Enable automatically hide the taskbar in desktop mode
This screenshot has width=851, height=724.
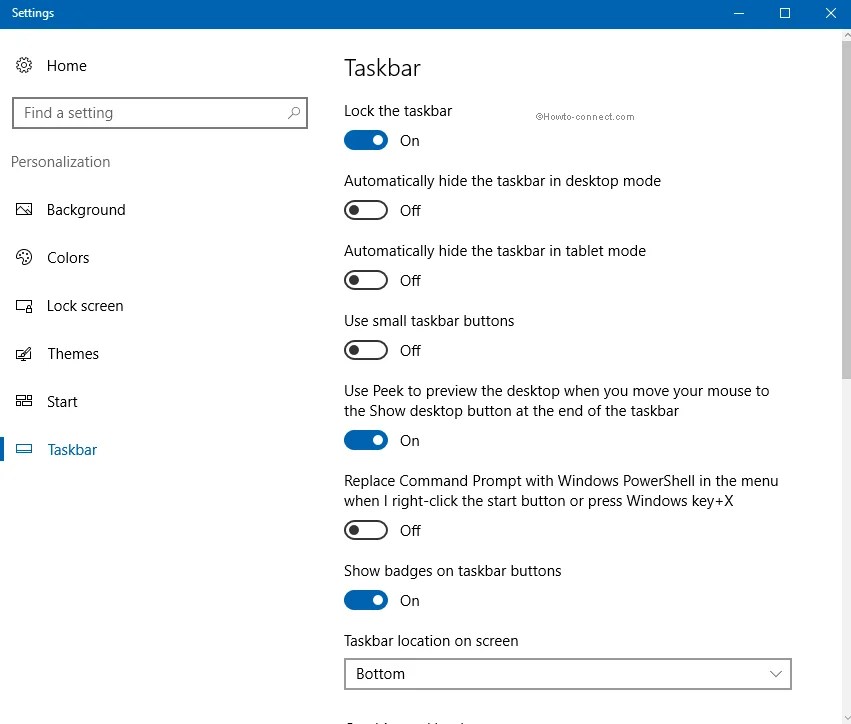click(365, 210)
